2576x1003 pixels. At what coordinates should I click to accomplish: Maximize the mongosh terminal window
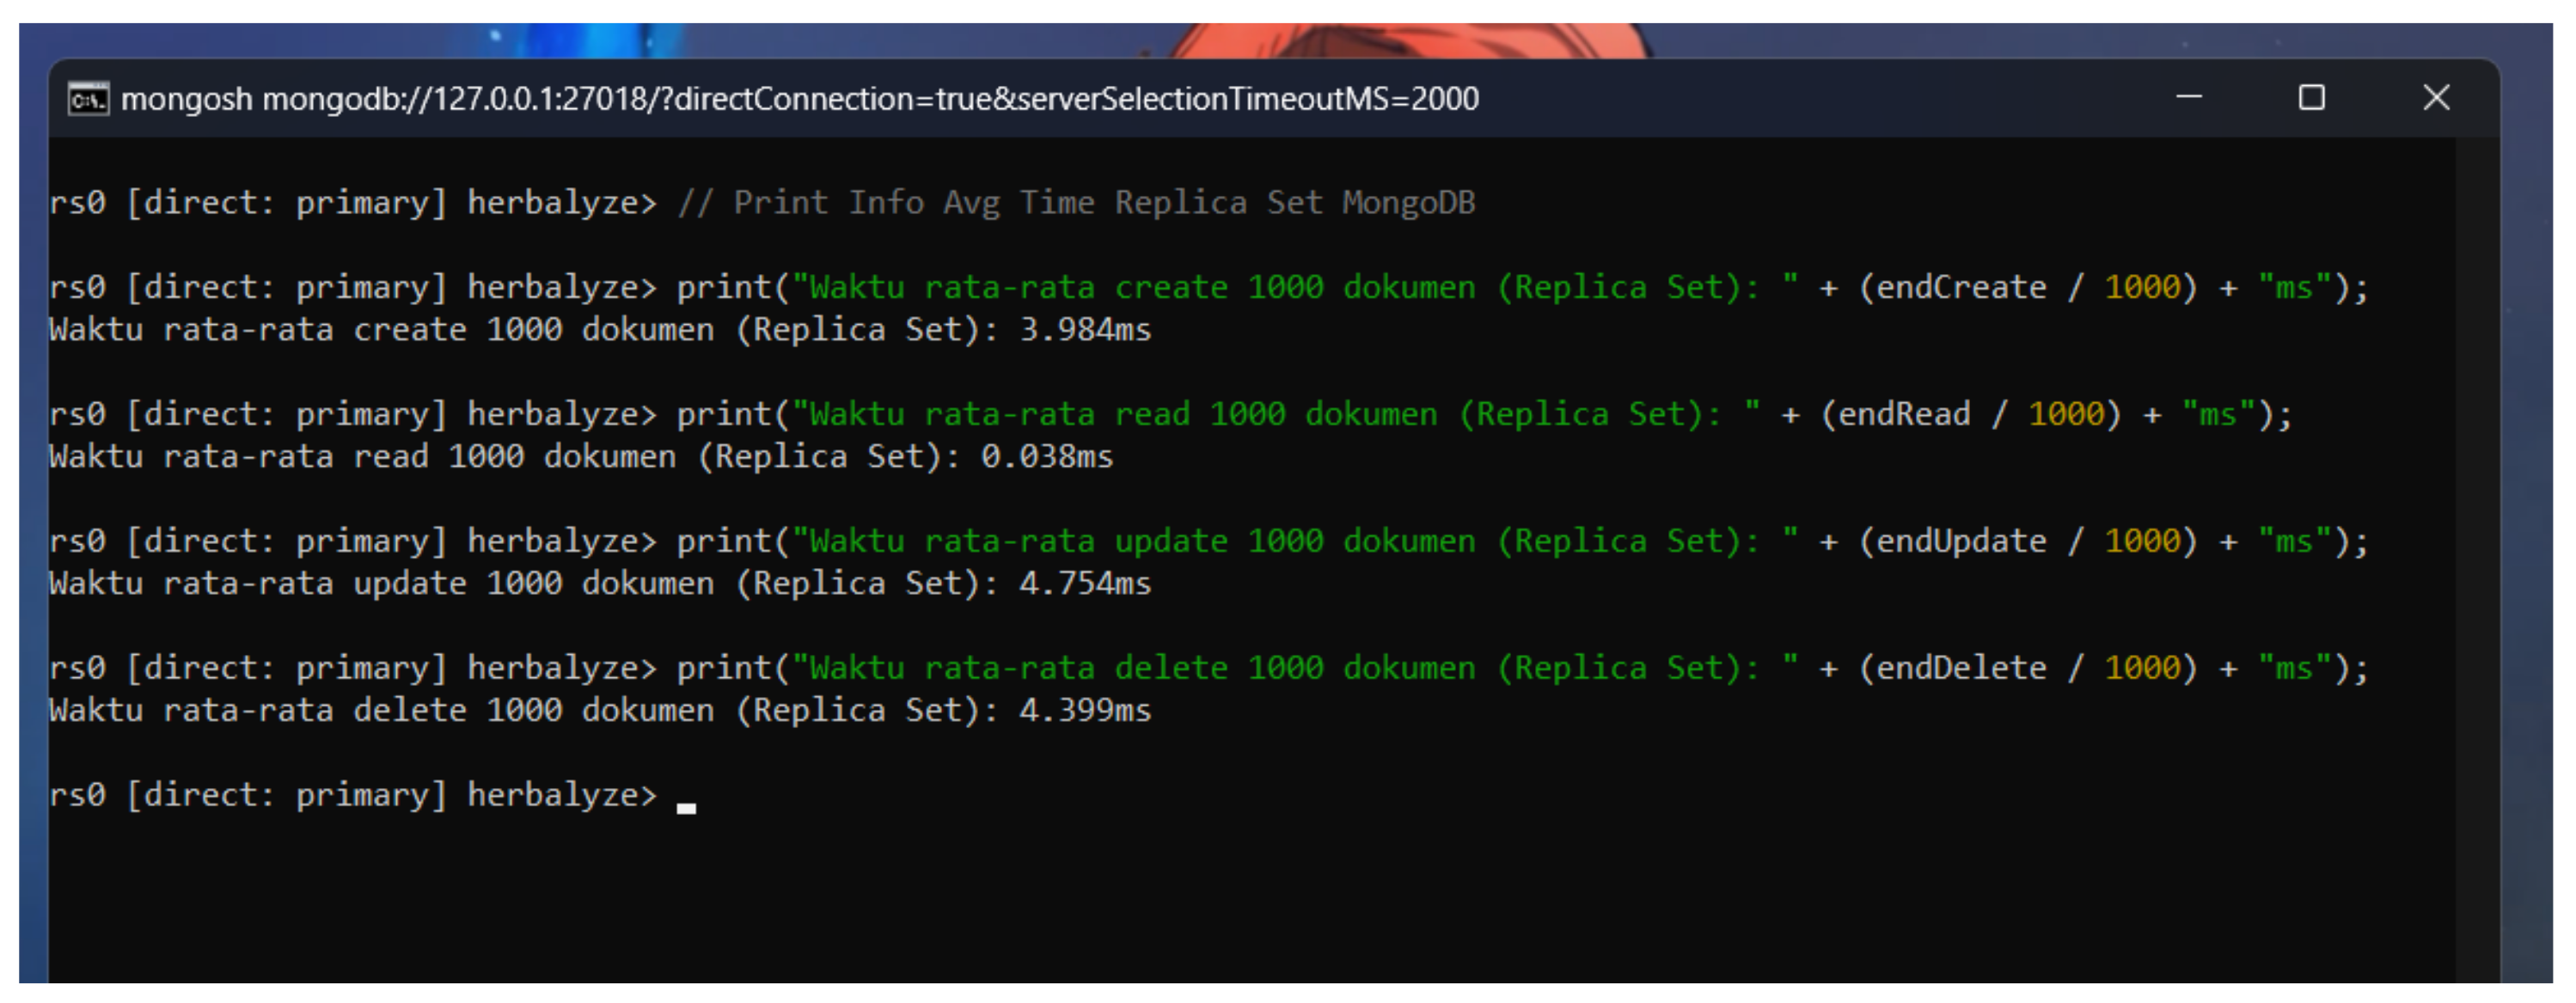[x=2311, y=98]
